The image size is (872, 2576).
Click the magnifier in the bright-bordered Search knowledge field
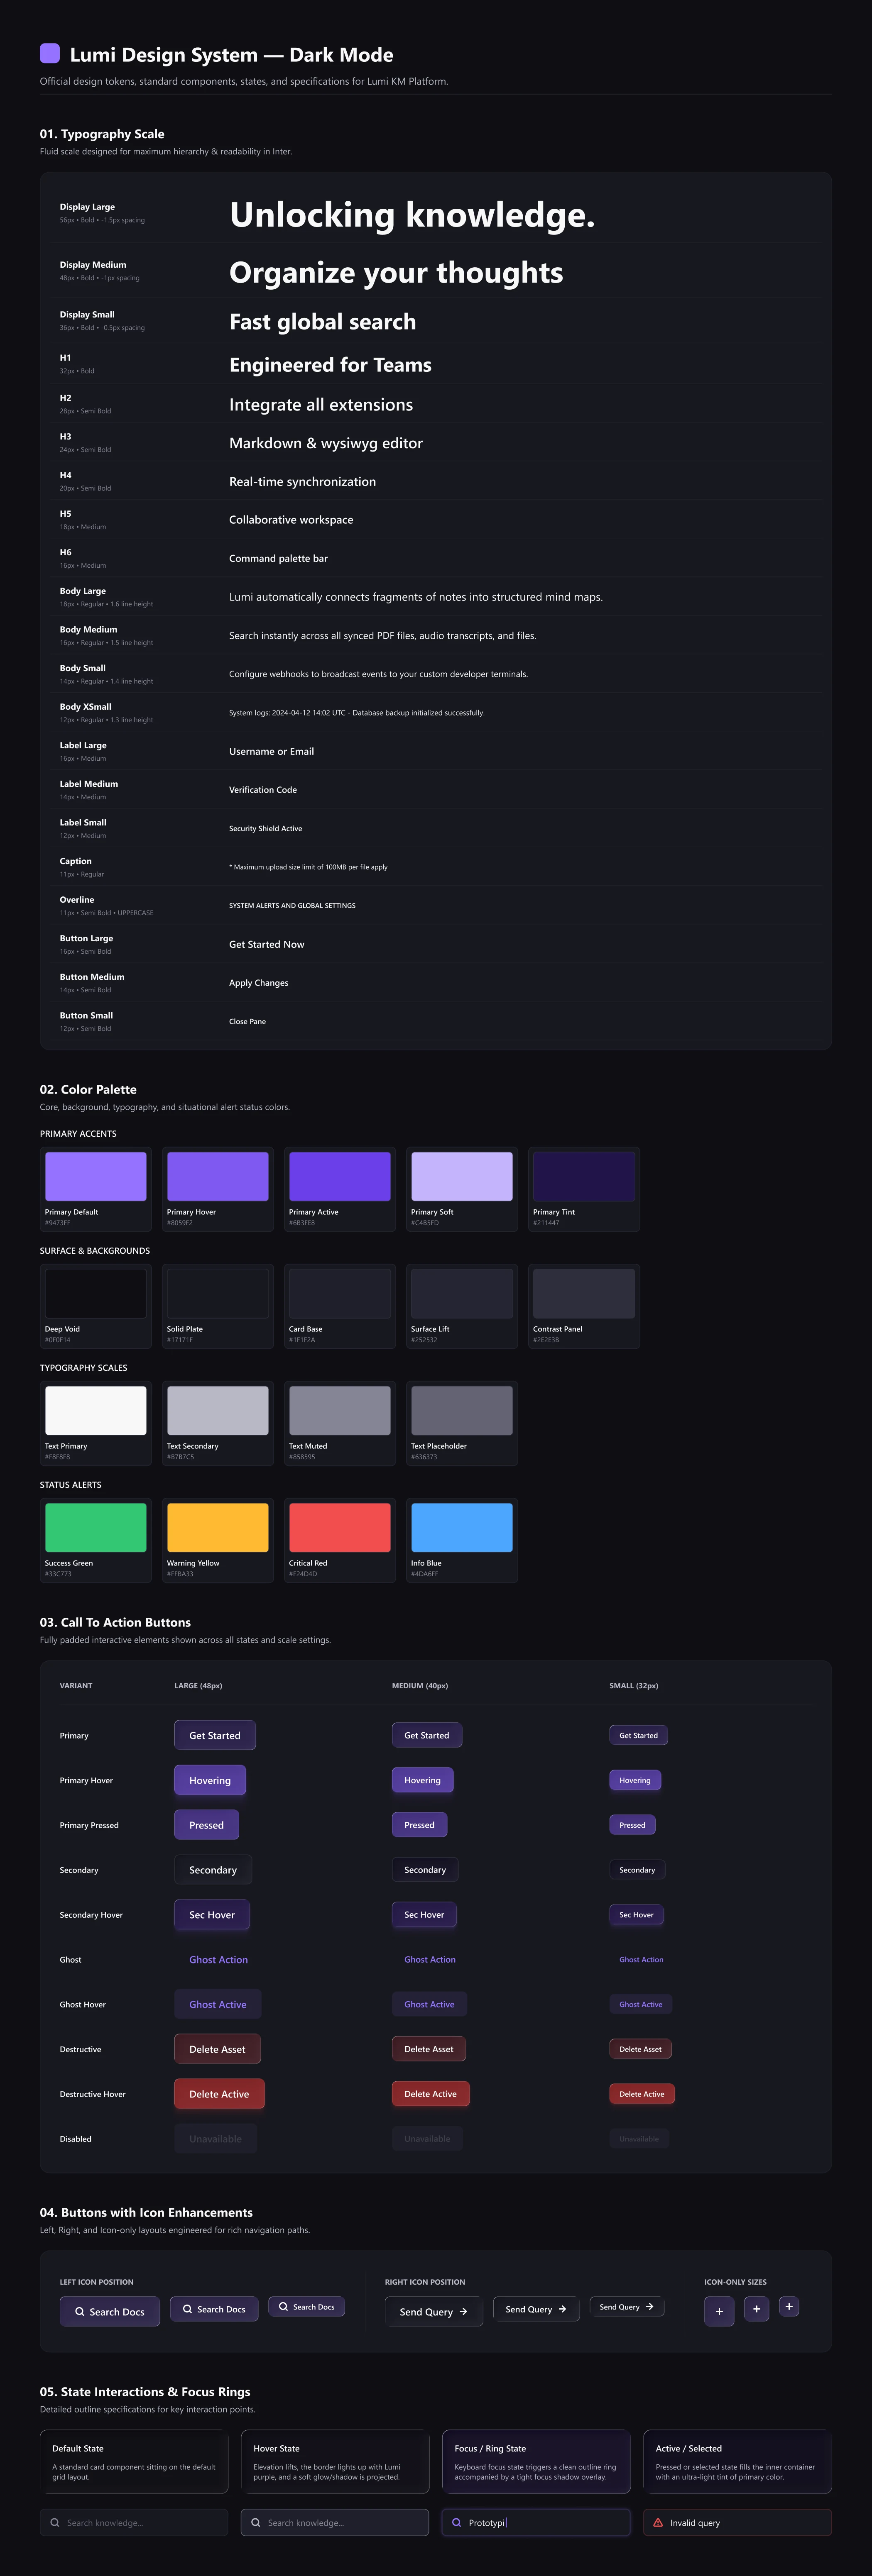(x=256, y=2523)
